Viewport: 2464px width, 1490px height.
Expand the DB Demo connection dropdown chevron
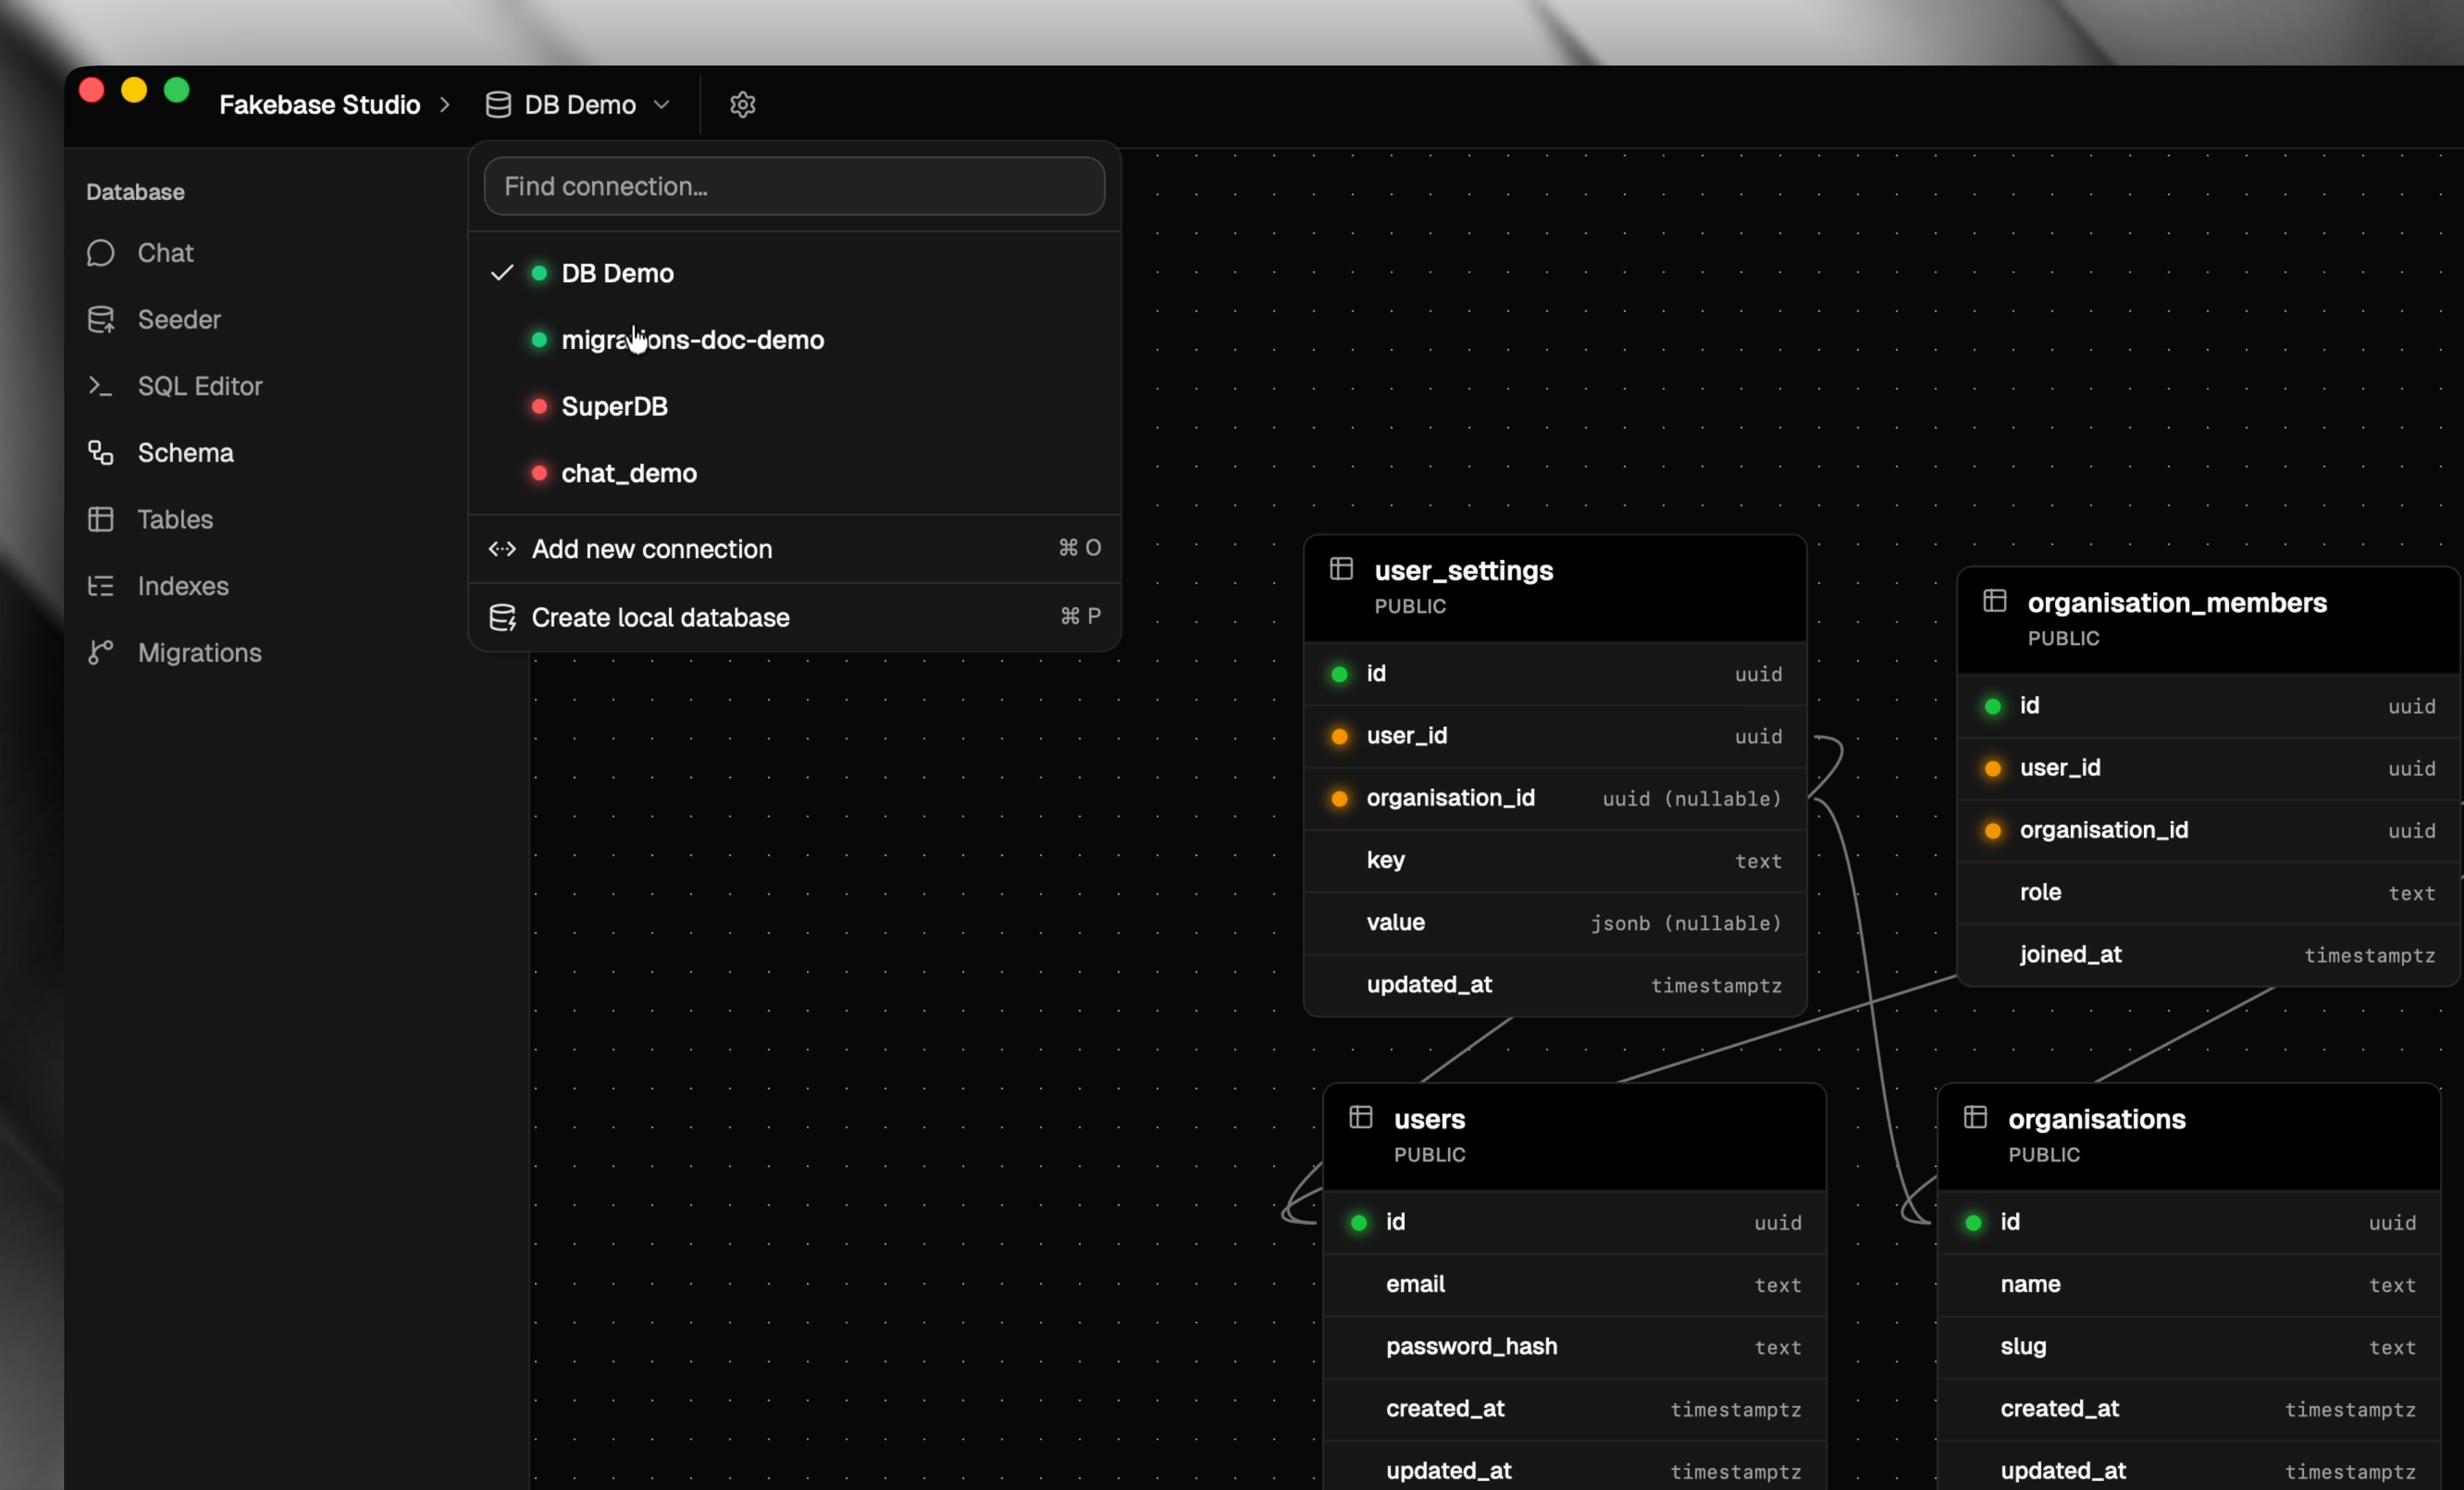coord(661,104)
